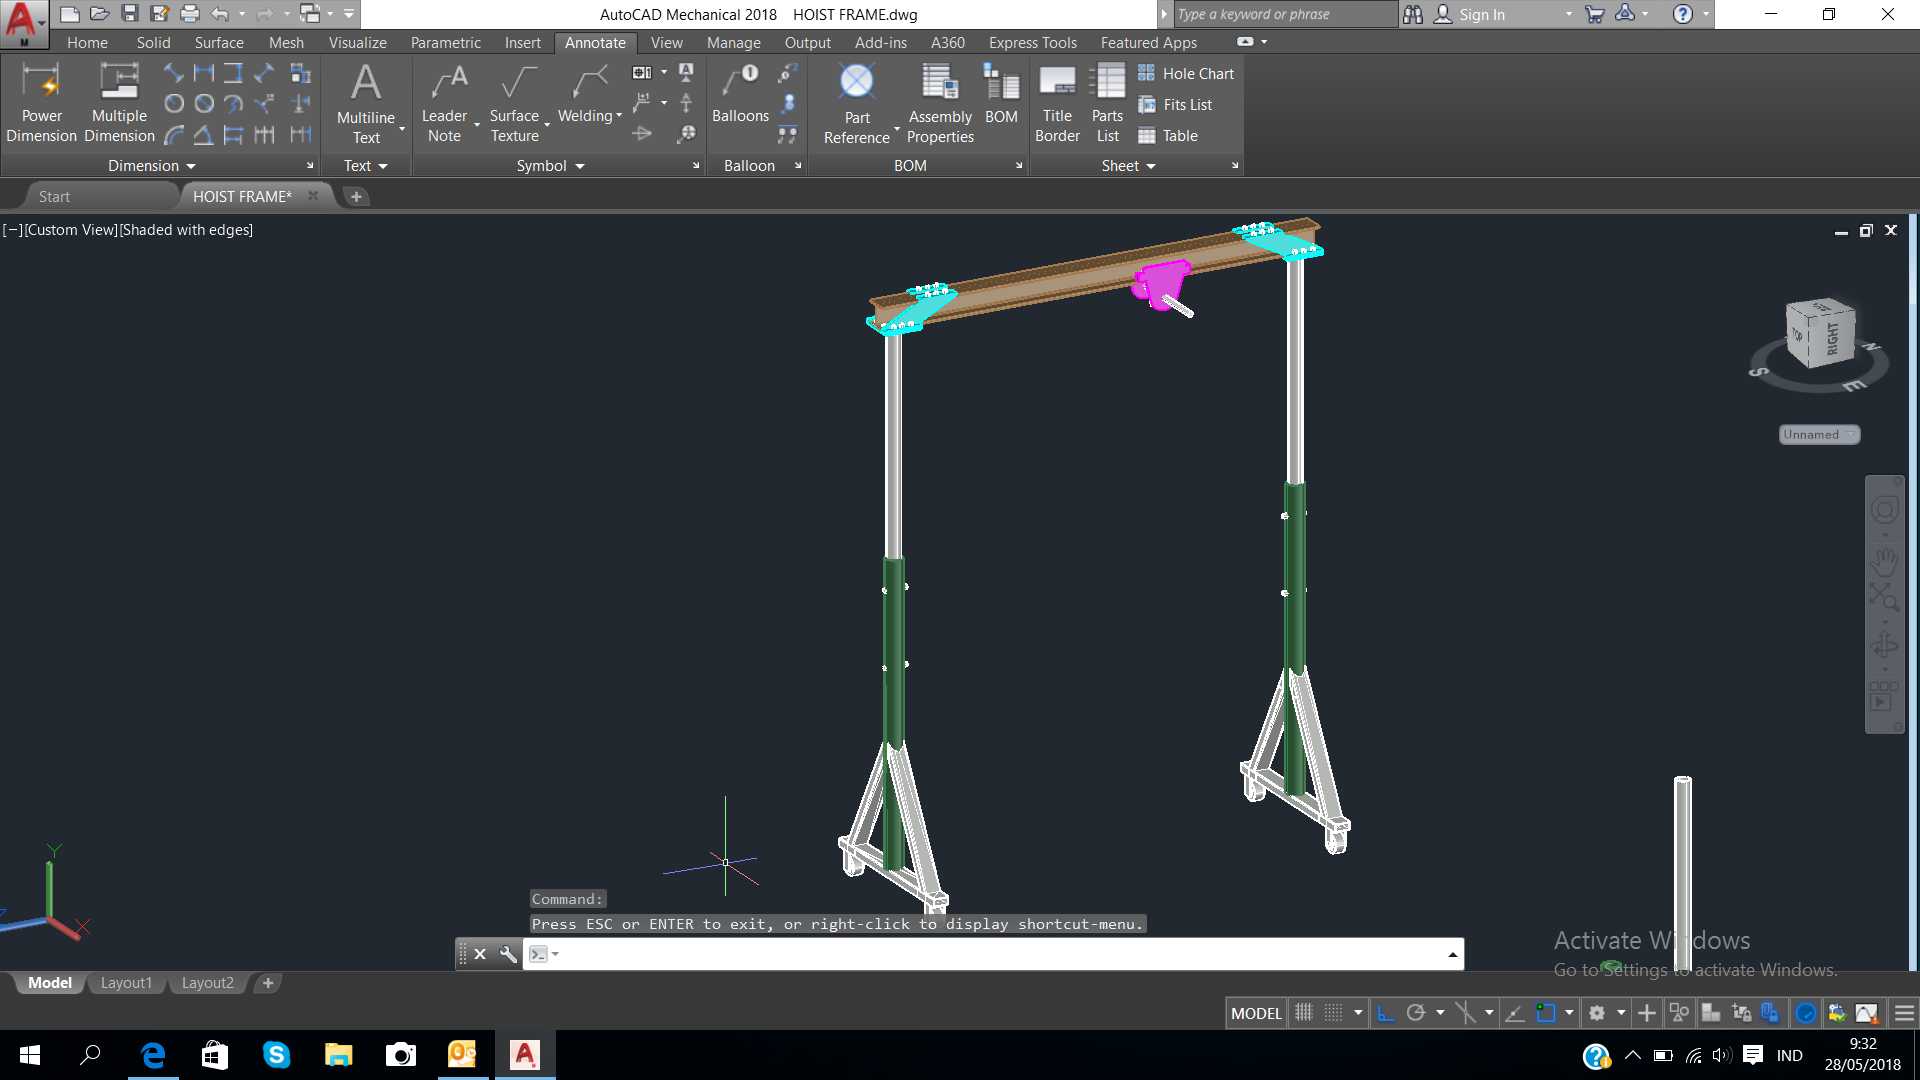Select the Multiple Dimension tool
Screen dimensions: 1920x1080
[x=119, y=103]
